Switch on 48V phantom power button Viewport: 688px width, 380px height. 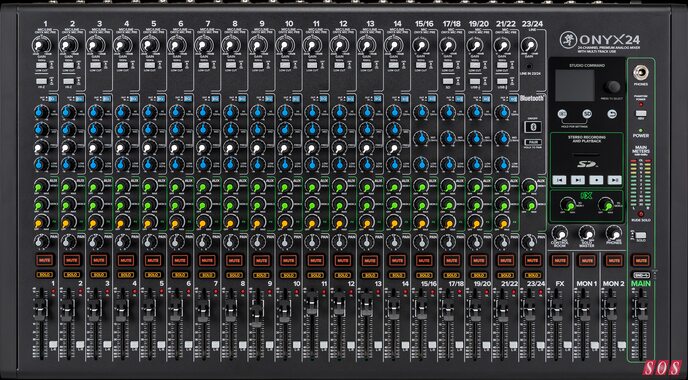(641, 114)
